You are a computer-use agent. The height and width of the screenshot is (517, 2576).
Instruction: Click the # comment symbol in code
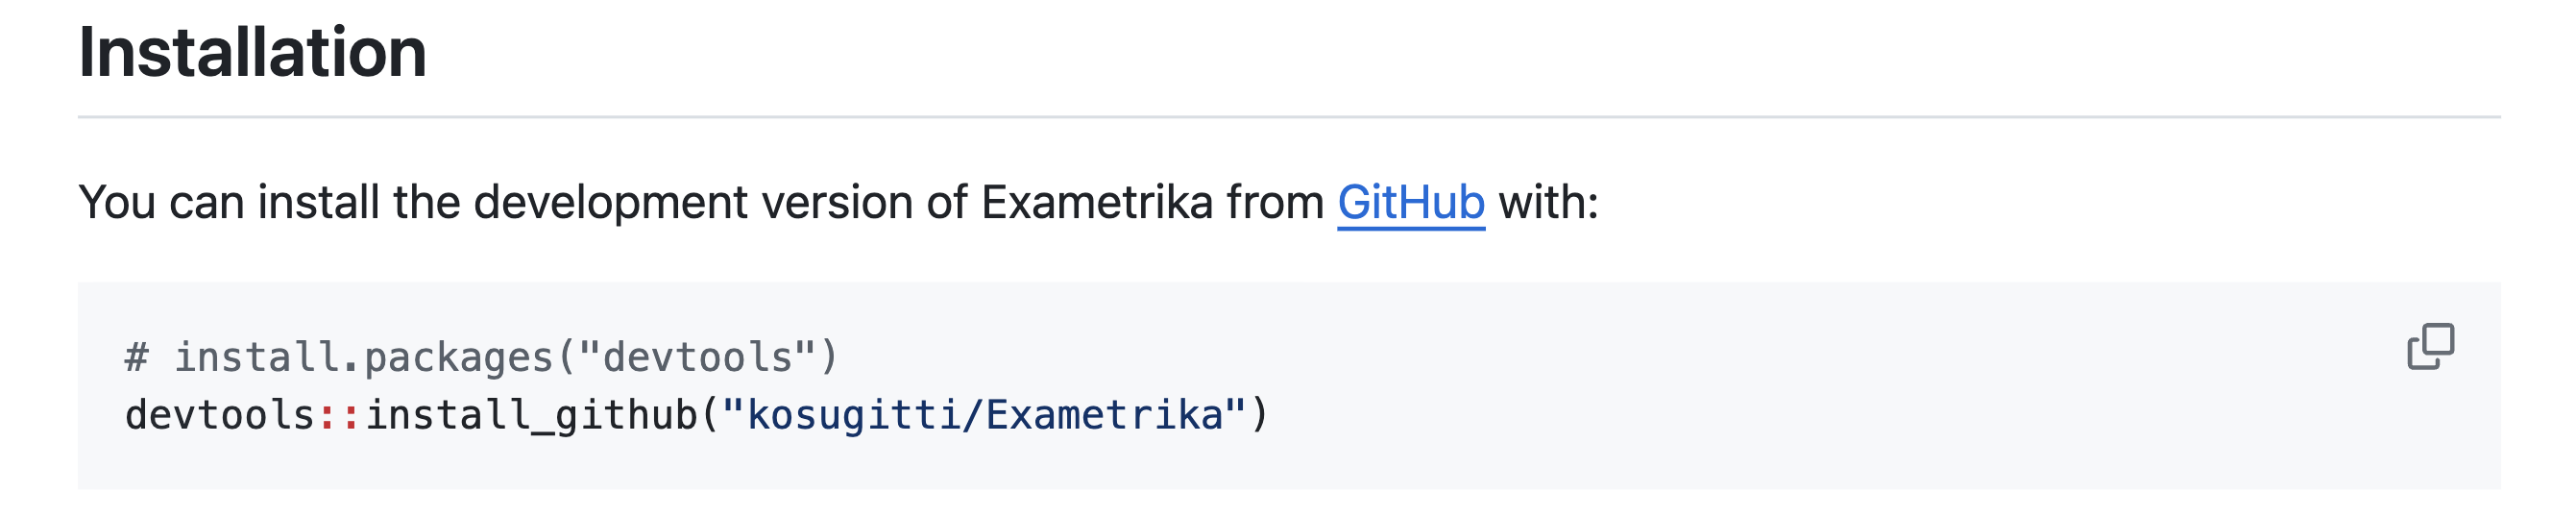[x=137, y=357]
